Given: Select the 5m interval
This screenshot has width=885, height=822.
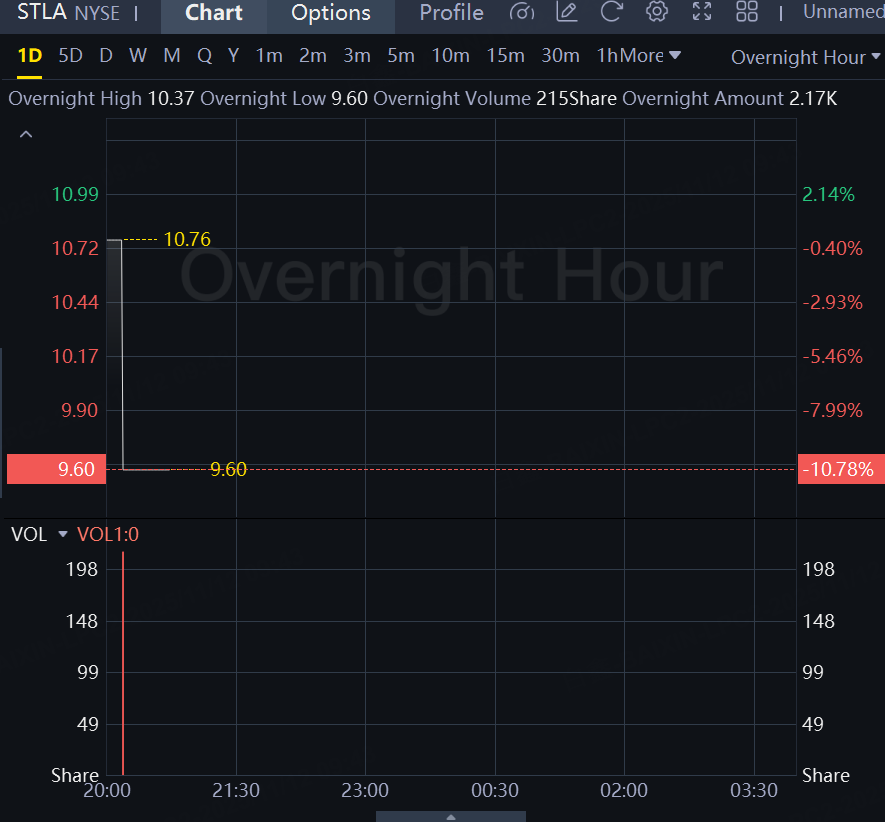Looking at the screenshot, I should tap(401, 55).
